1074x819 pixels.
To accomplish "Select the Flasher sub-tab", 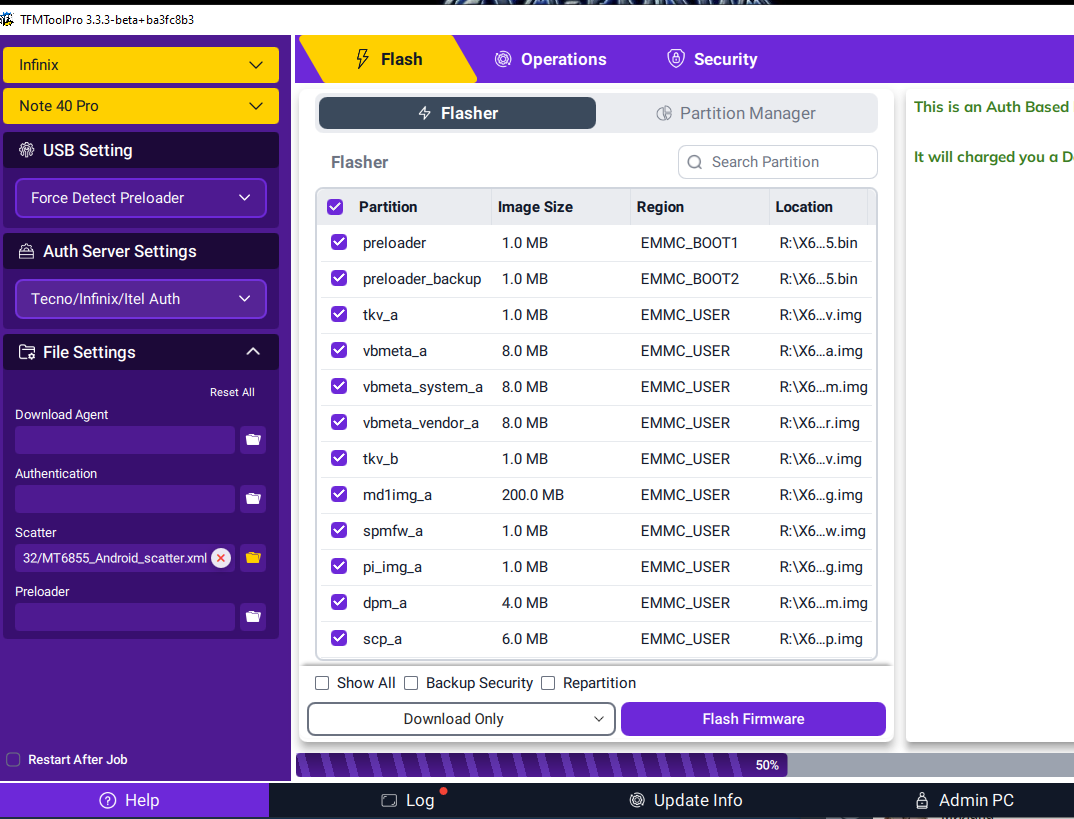I will 458,113.
